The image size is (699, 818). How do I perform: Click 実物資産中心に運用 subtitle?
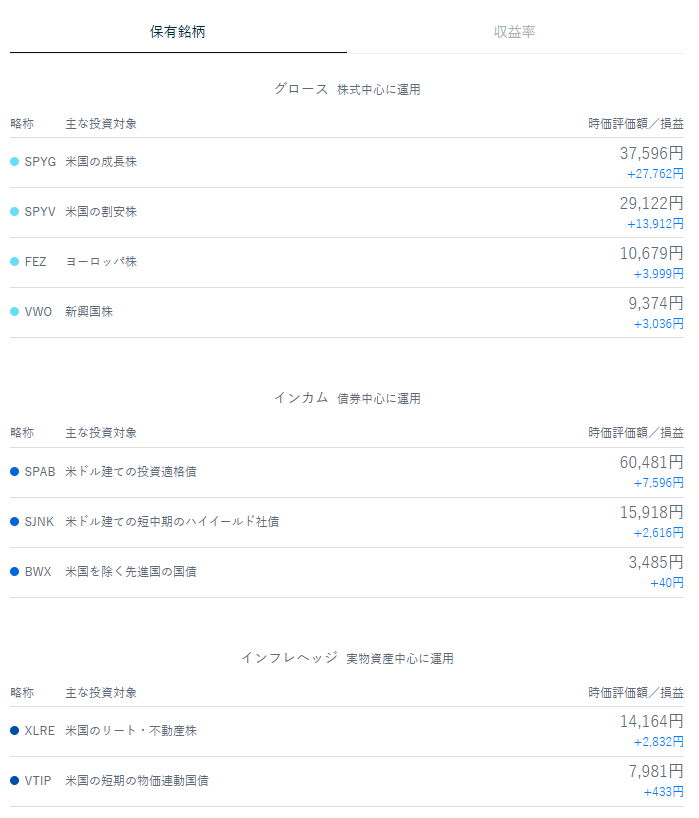tap(400, 659)
